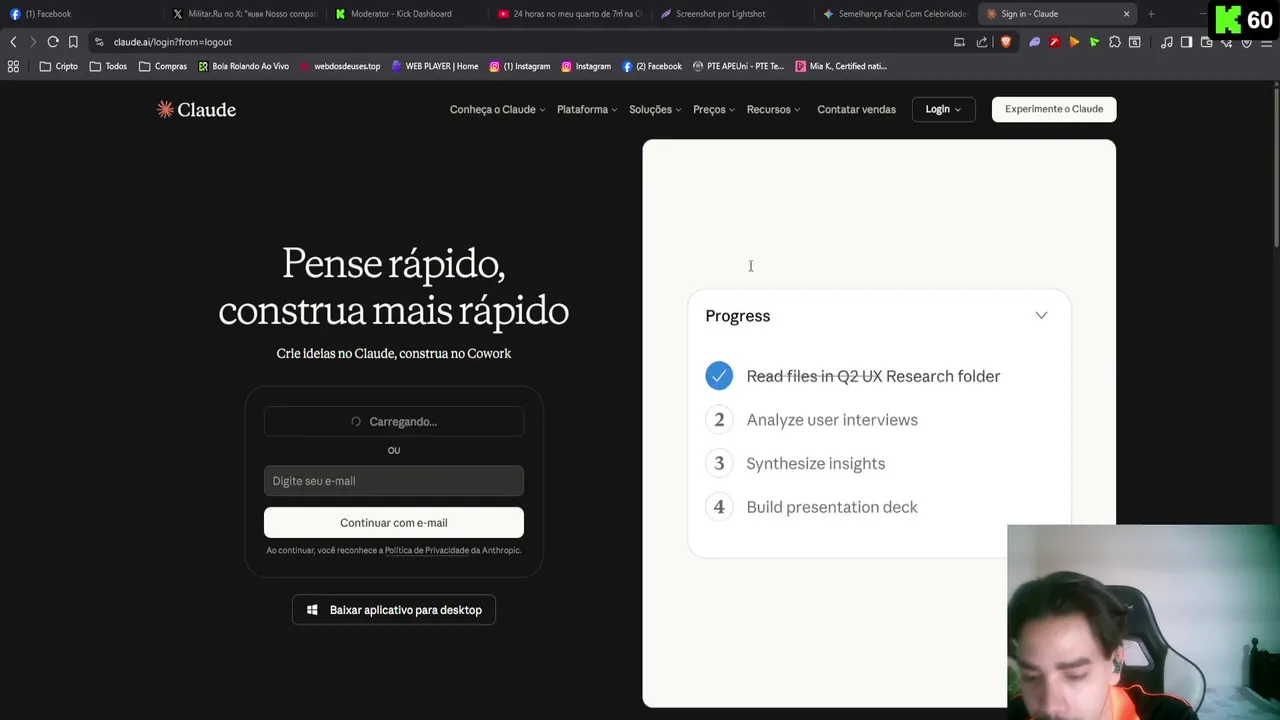The image size is (1280, 720).
Task: Click the green paper plane extension icon
Action: coord(1094,42)
